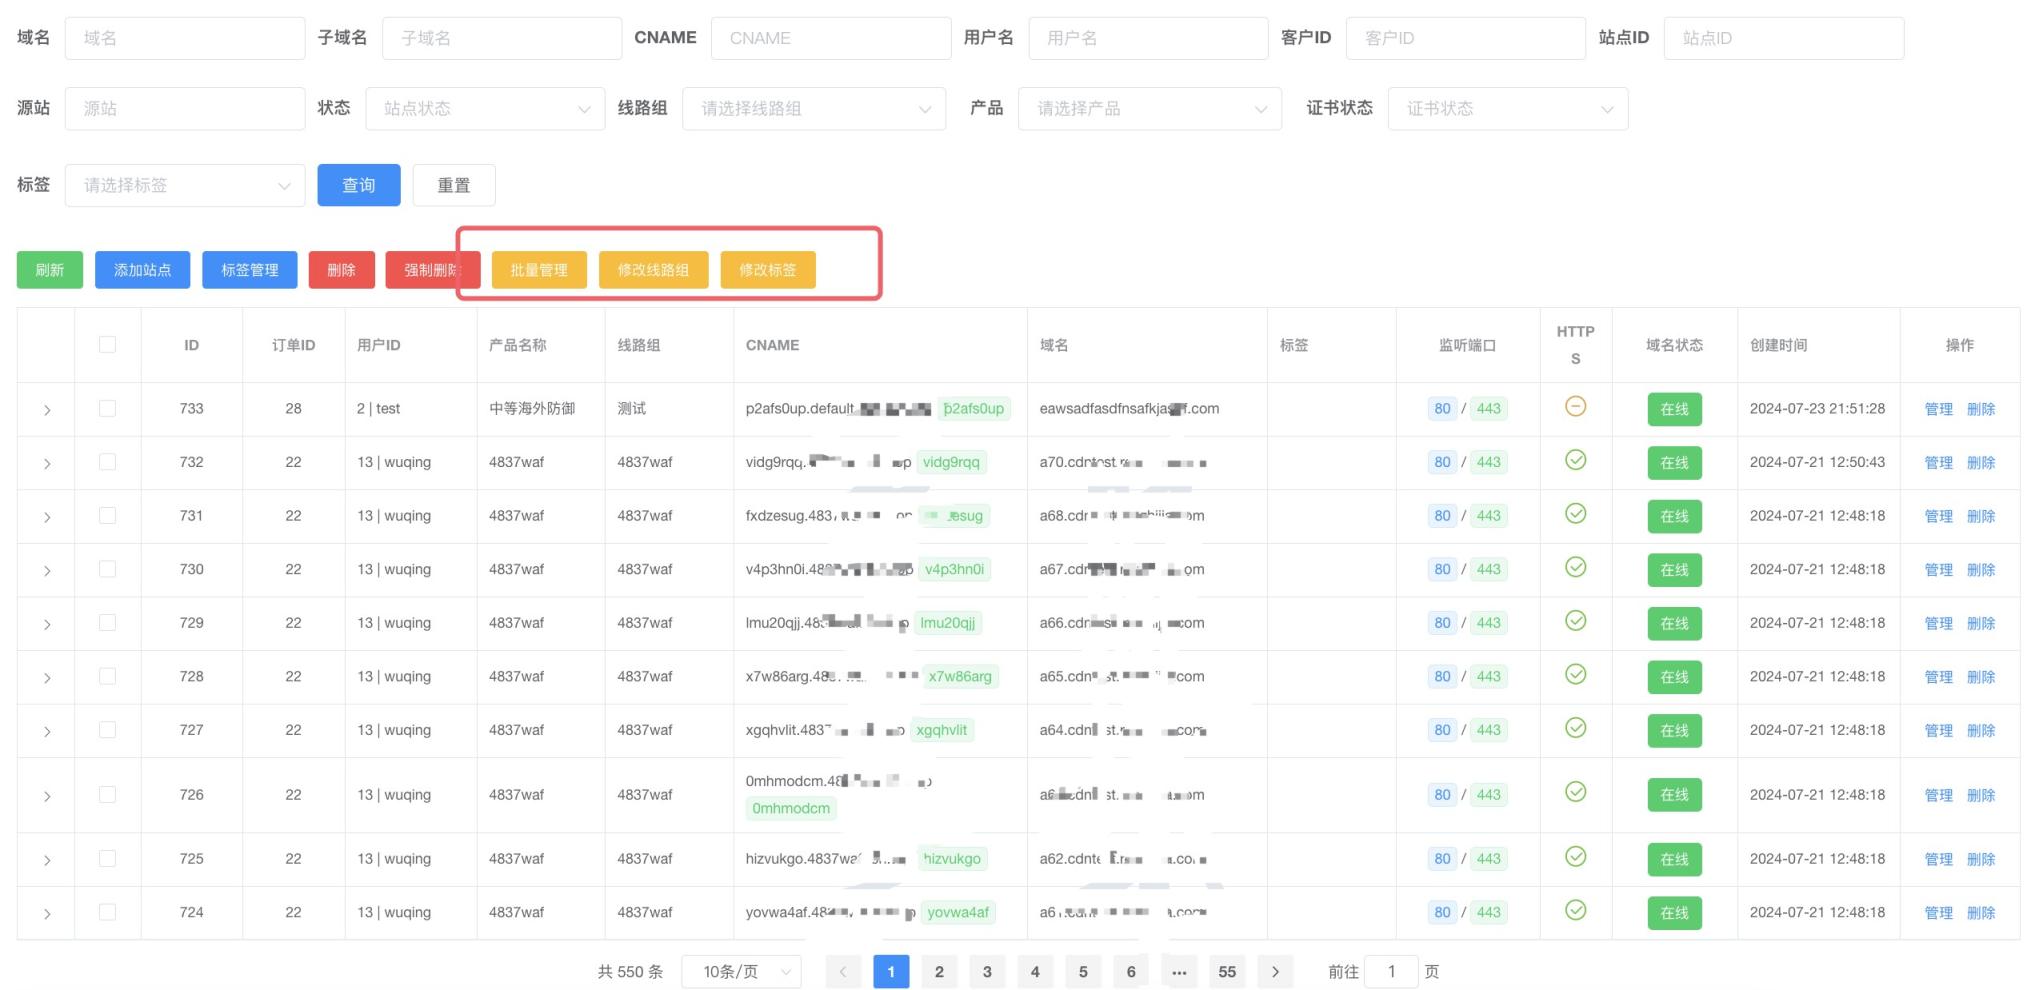This screenshot has height=990, width=2035.
Task: Toggle the select-all checkbox in table header
Action: click(107, 344)
